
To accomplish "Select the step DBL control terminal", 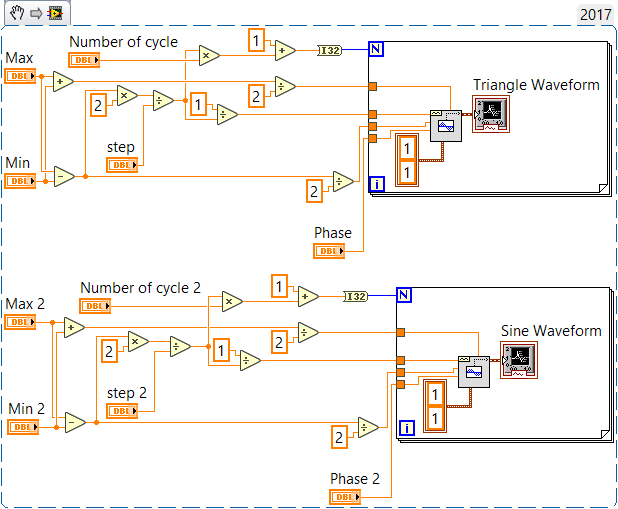I will coord(122,165).
